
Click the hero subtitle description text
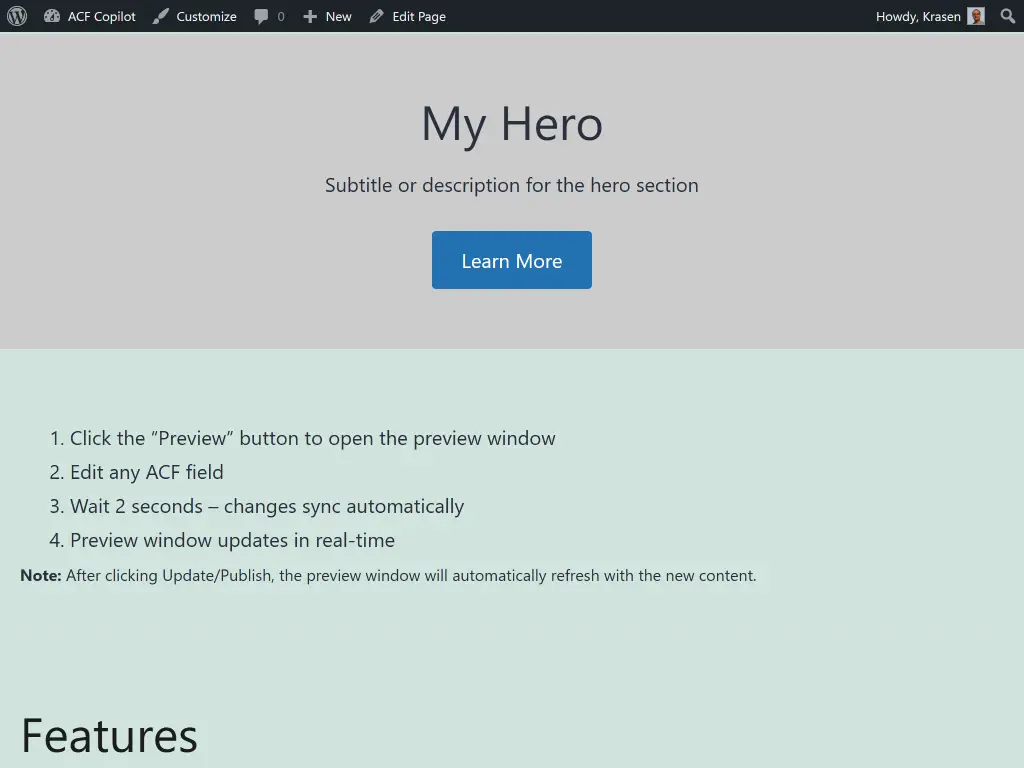(x=511, y=185)
